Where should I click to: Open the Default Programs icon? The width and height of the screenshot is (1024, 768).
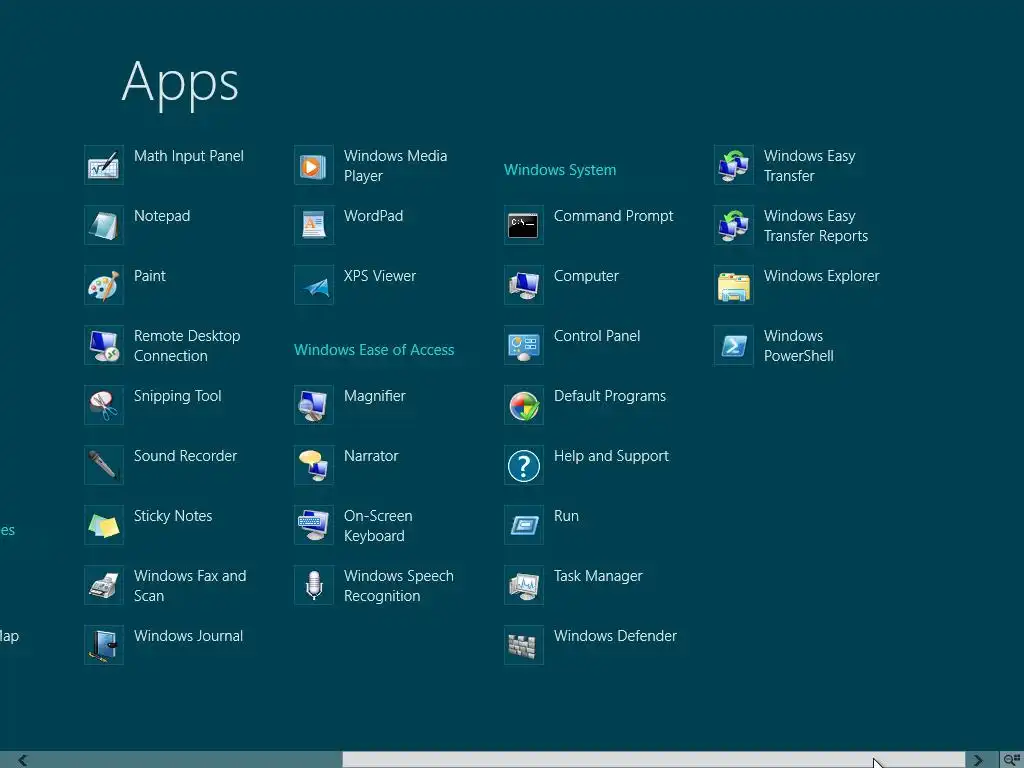tap(524, 406)
